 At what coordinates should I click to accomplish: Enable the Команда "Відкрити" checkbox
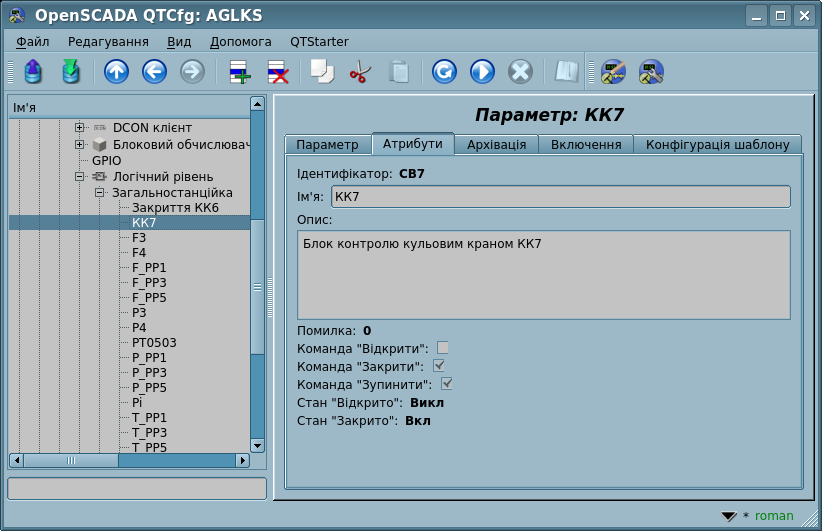pyautogui.click(x=443, y=348)
